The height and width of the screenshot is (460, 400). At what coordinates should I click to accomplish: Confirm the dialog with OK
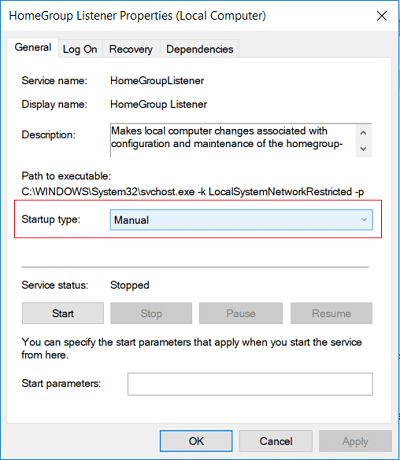196,441
